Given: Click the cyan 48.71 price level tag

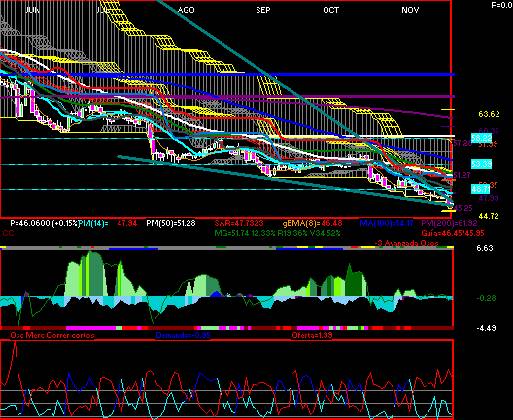Looking at the screenshot, I should coord(480,189).
